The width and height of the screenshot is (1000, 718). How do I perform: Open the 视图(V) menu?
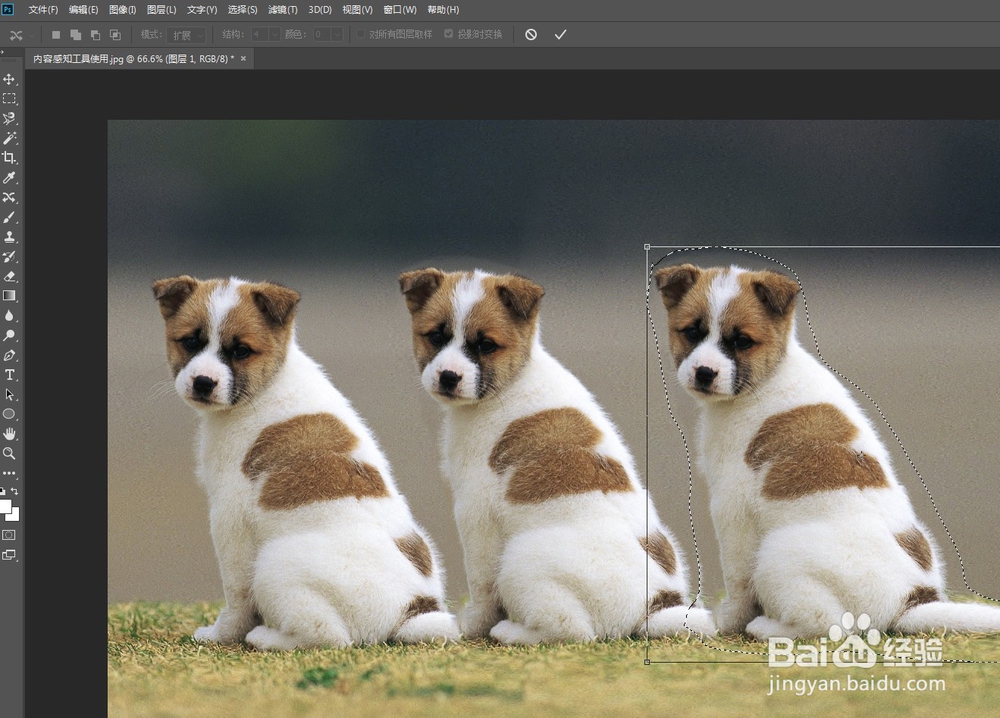coord(357,10)
